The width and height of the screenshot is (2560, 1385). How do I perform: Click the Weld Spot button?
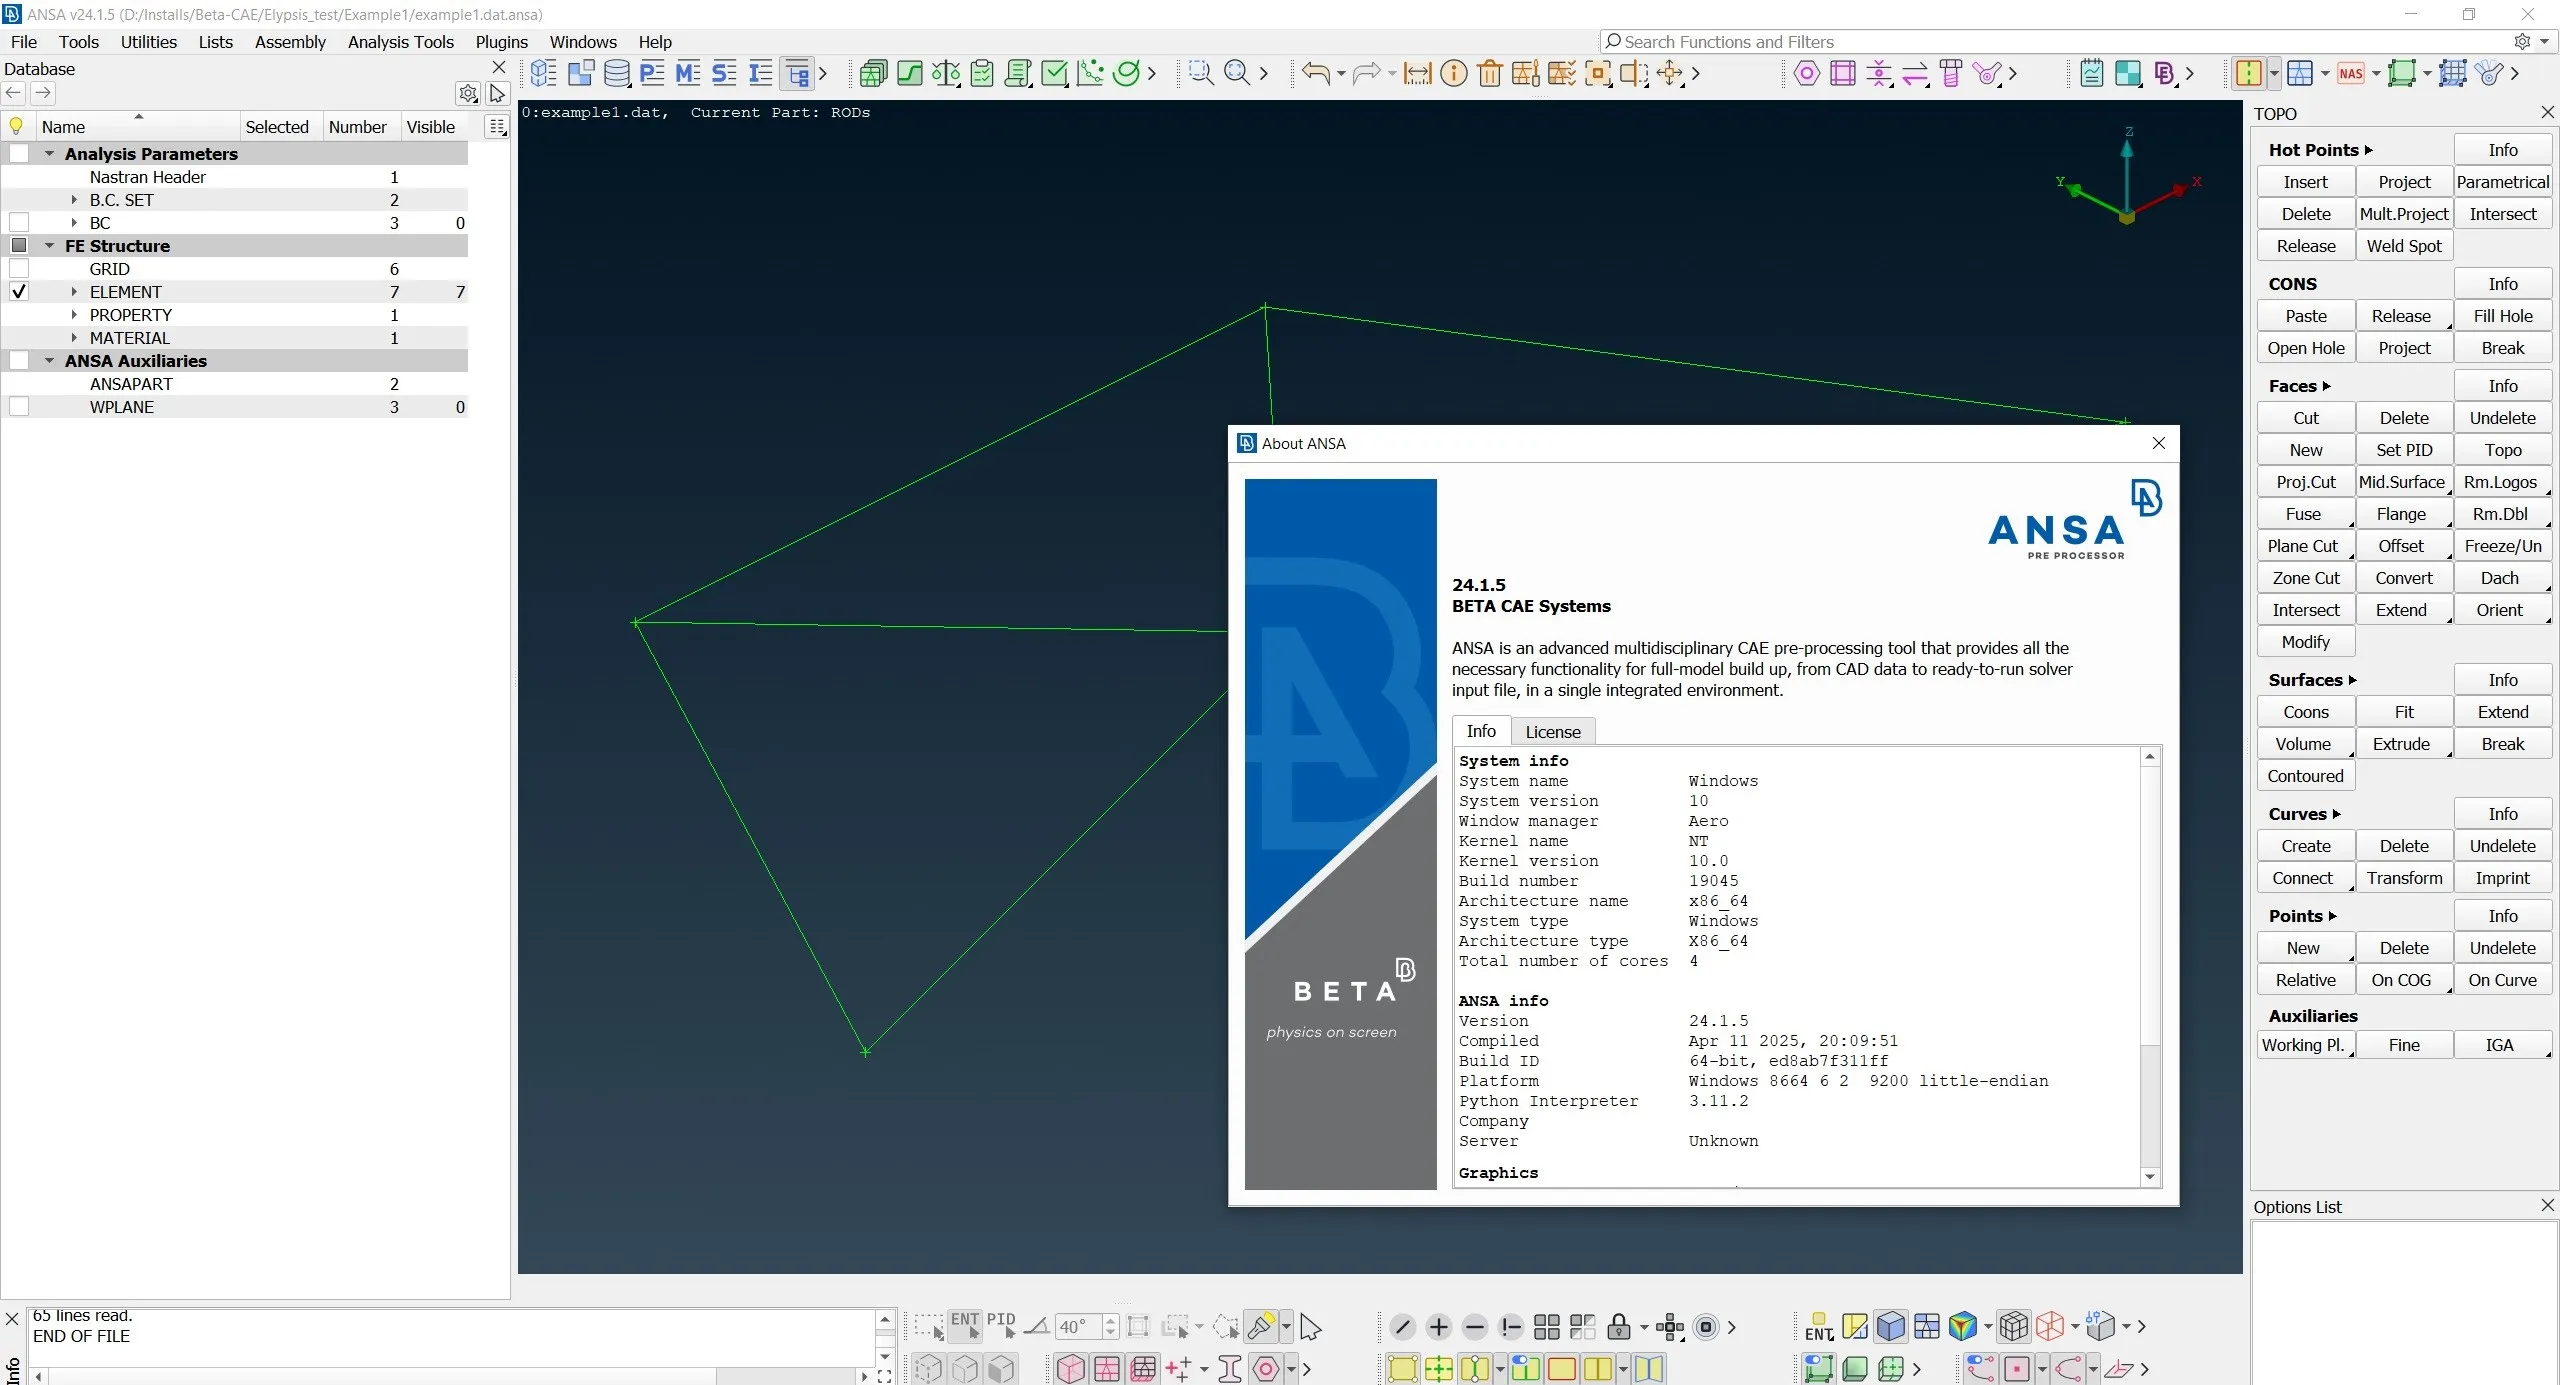(2404, 246)
